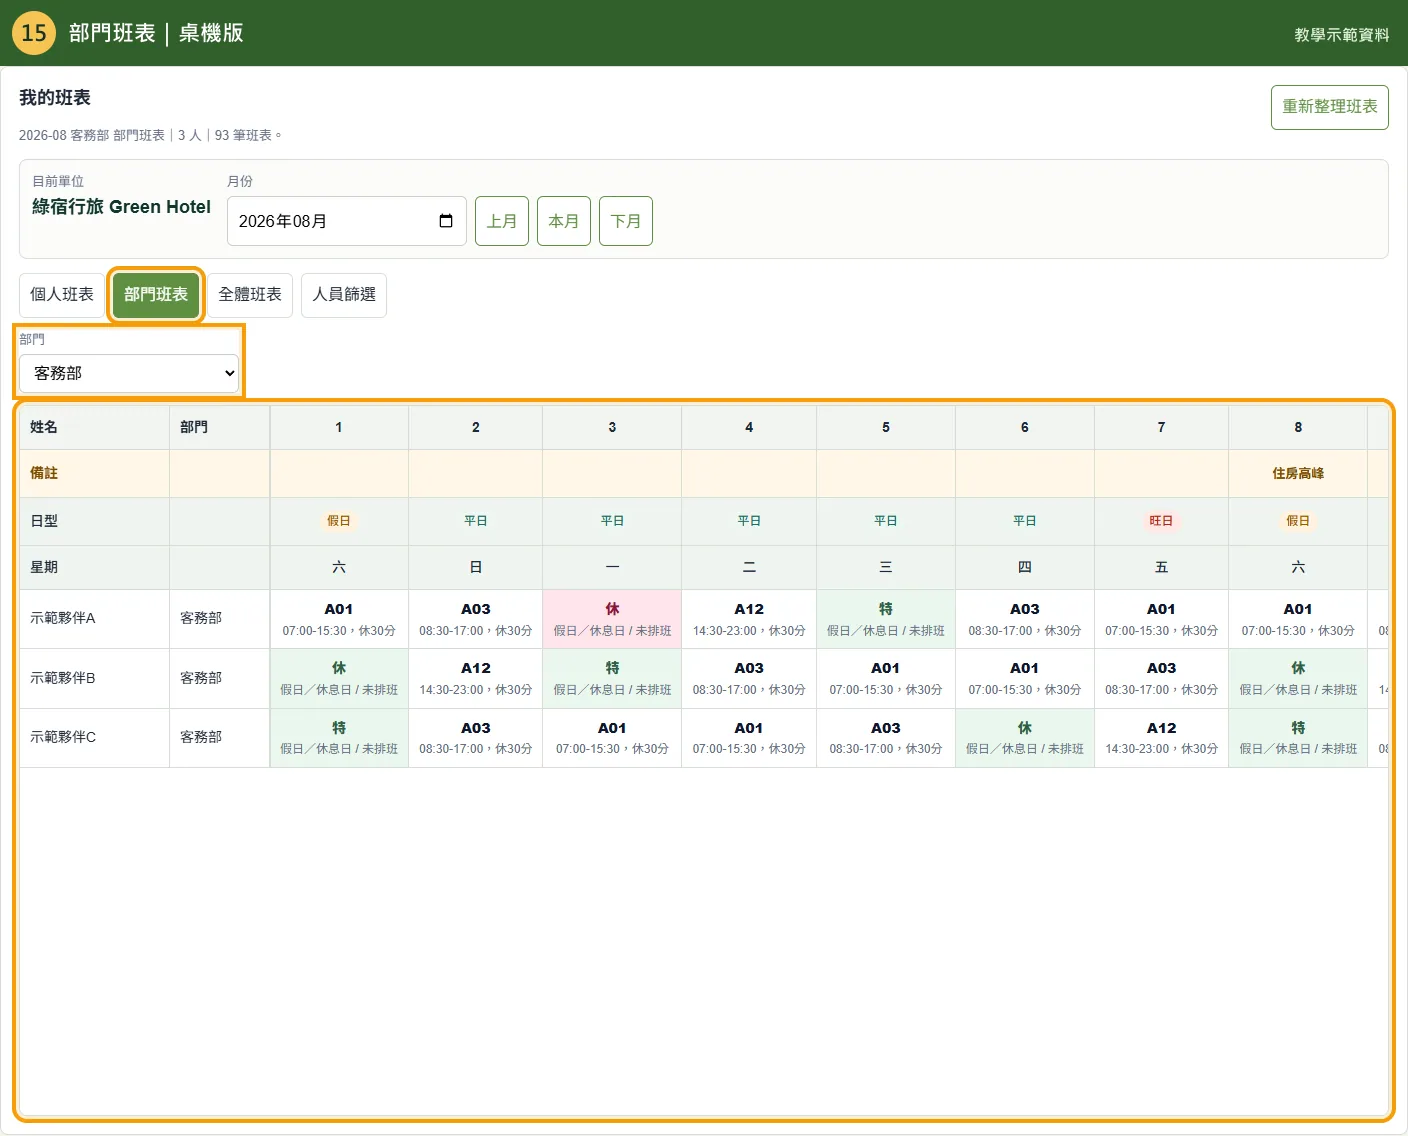Screen dimensions: 1408x1136
Task: Select day 2 column header
Action: pyautogui.click(x=476, y=427)
